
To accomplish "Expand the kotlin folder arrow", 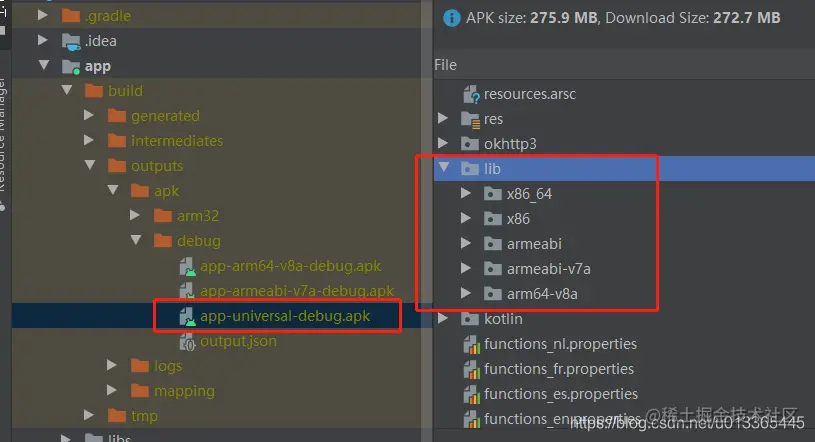I will (x=443, y=318).
